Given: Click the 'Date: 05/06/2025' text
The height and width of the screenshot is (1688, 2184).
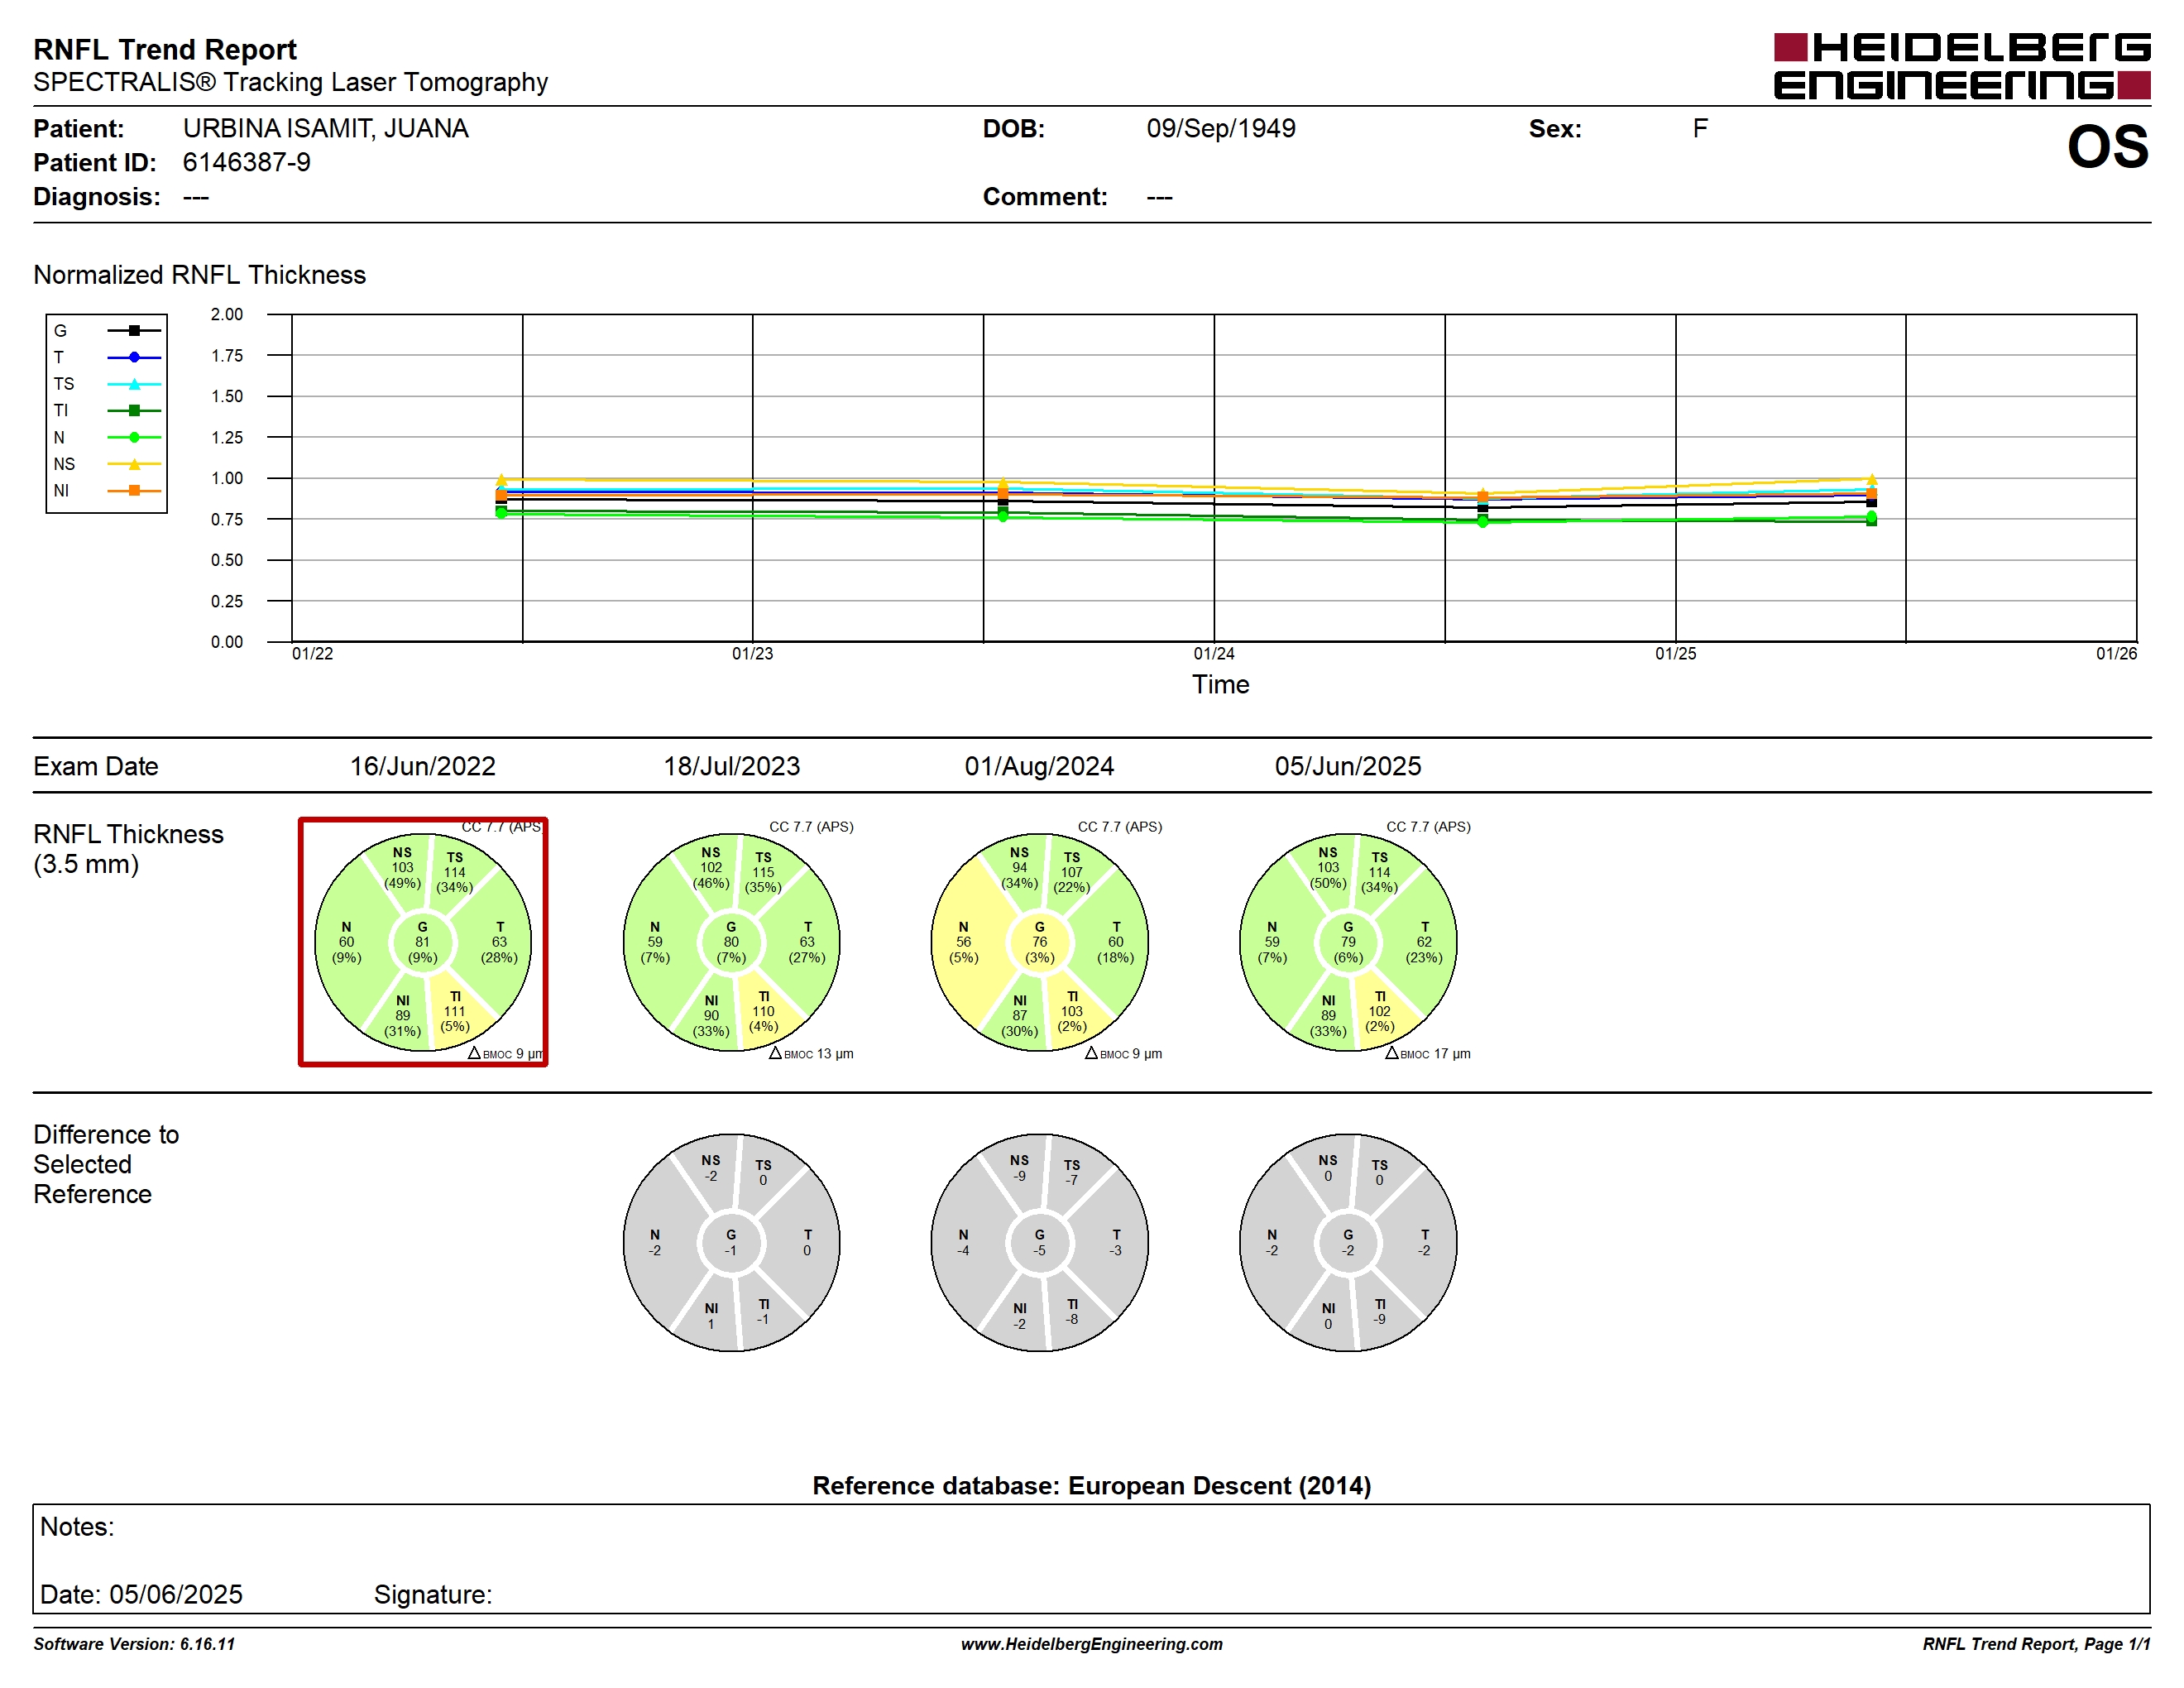Looking at the screenshot, I should tap(141, 1594).
